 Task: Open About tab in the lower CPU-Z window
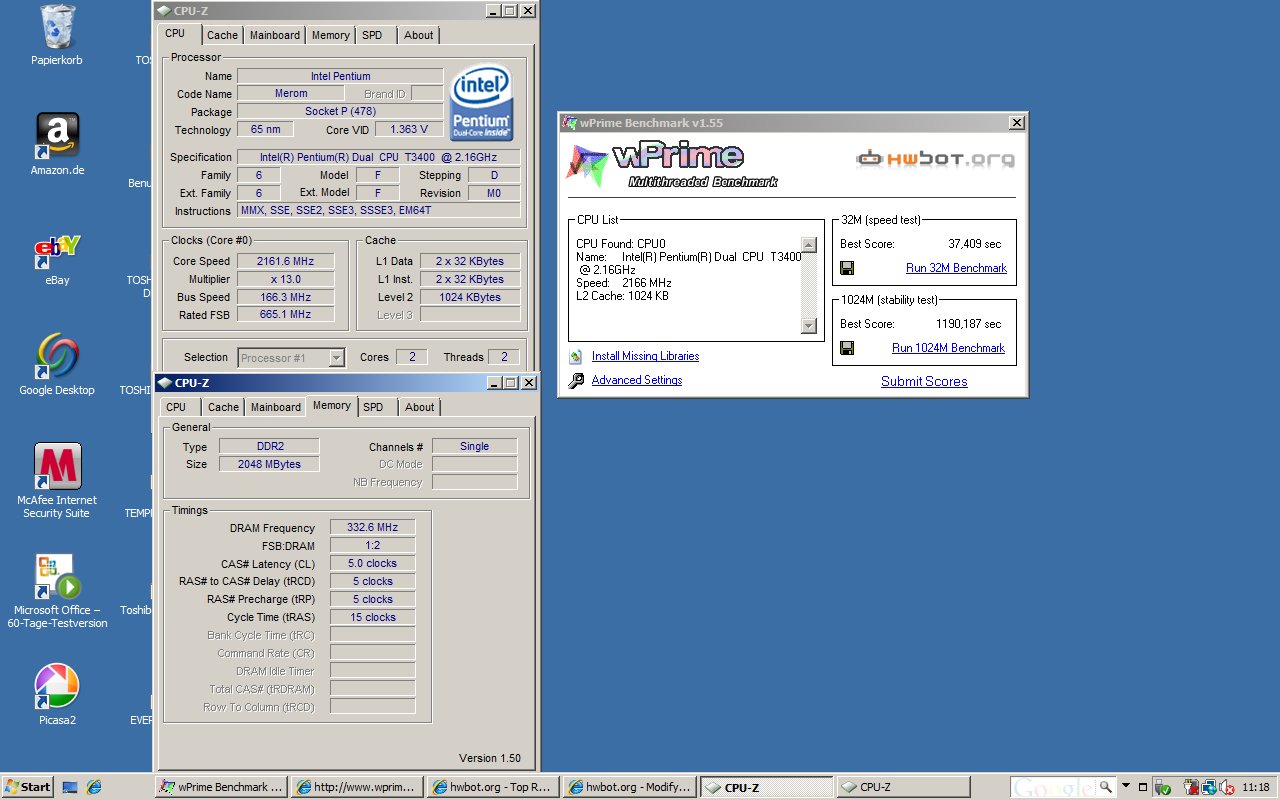tap(420, 407)
